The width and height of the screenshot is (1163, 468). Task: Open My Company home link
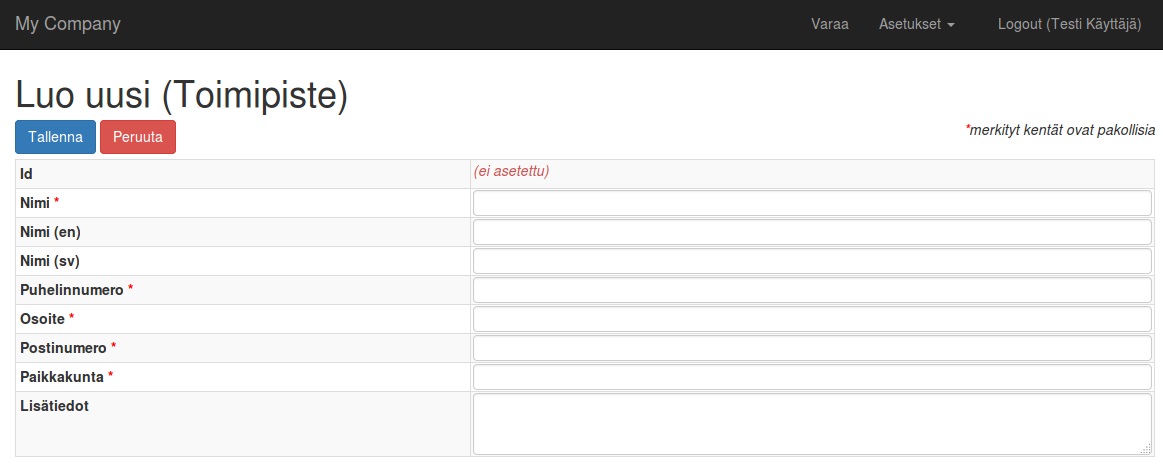pos(67,24)
